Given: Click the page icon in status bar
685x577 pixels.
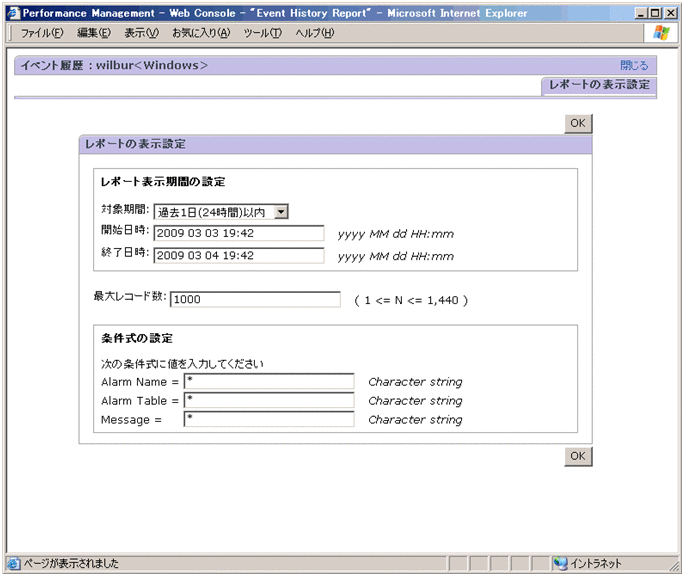Looking at the screenshot, I should 14,564.
